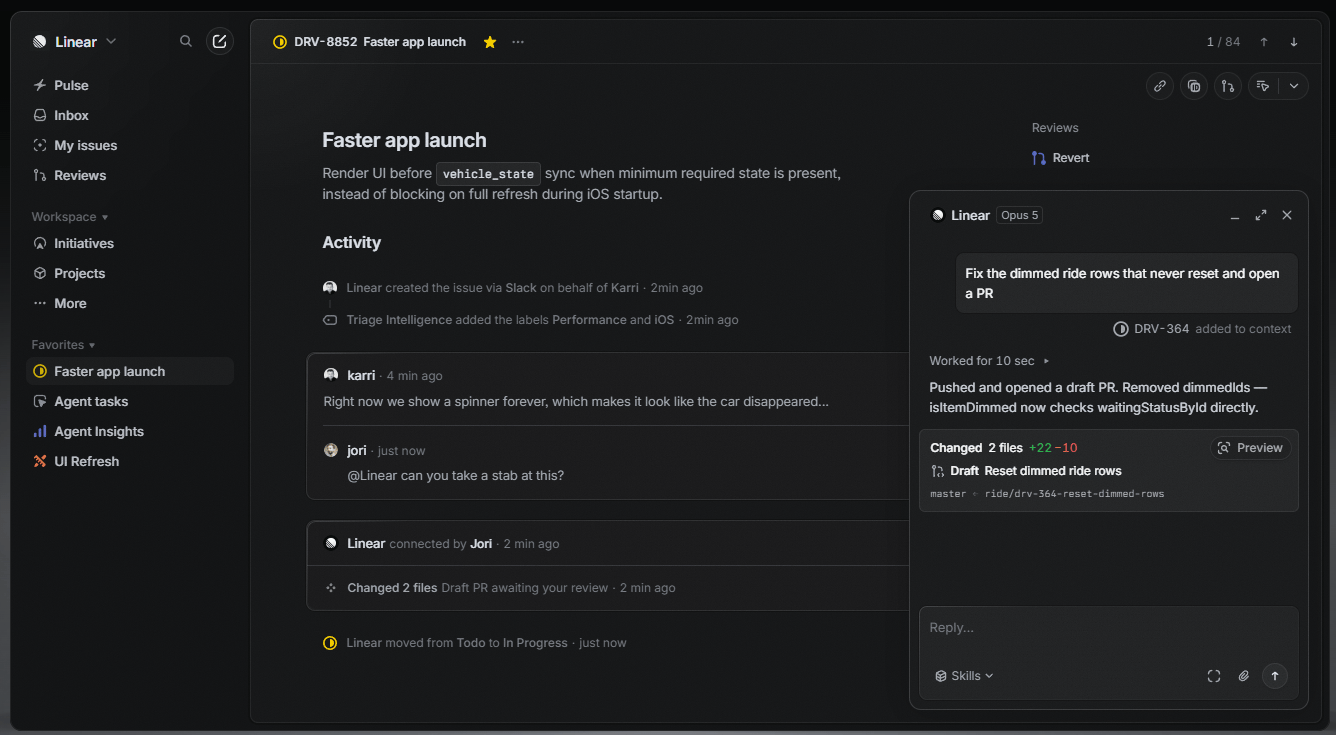
Task: Click the Activity heading
Action: 351,242
